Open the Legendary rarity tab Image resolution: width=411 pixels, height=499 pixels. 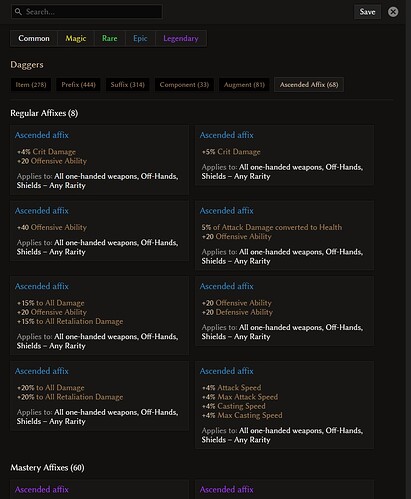[x=181, y=38]
